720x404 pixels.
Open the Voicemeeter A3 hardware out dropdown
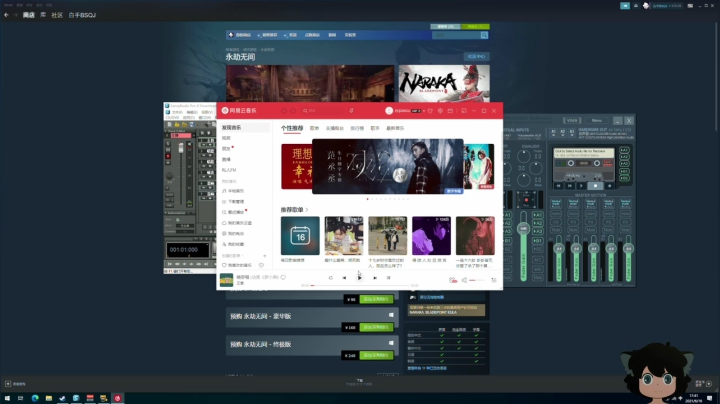(572, 133)
